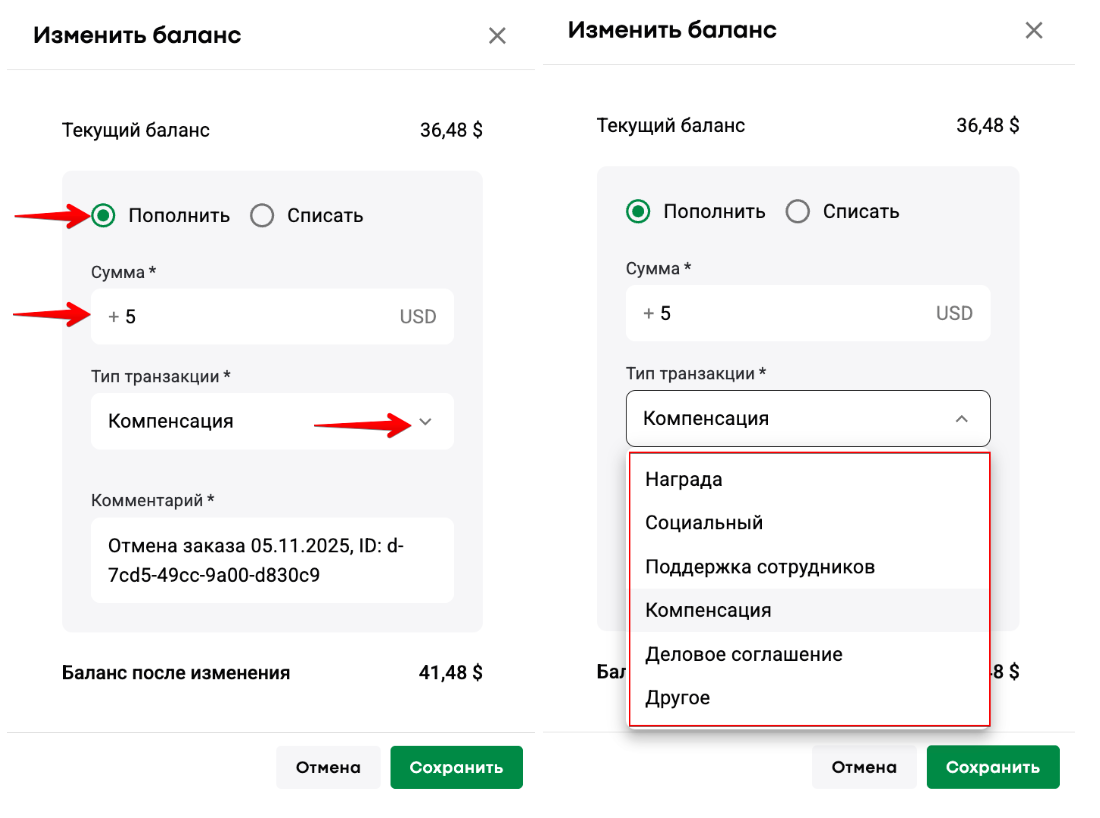This screenshot has height=818, width=1100.
Task: Close the left Изменить баланс dialog
Action: pyautogui.click(x=497, y=36)
